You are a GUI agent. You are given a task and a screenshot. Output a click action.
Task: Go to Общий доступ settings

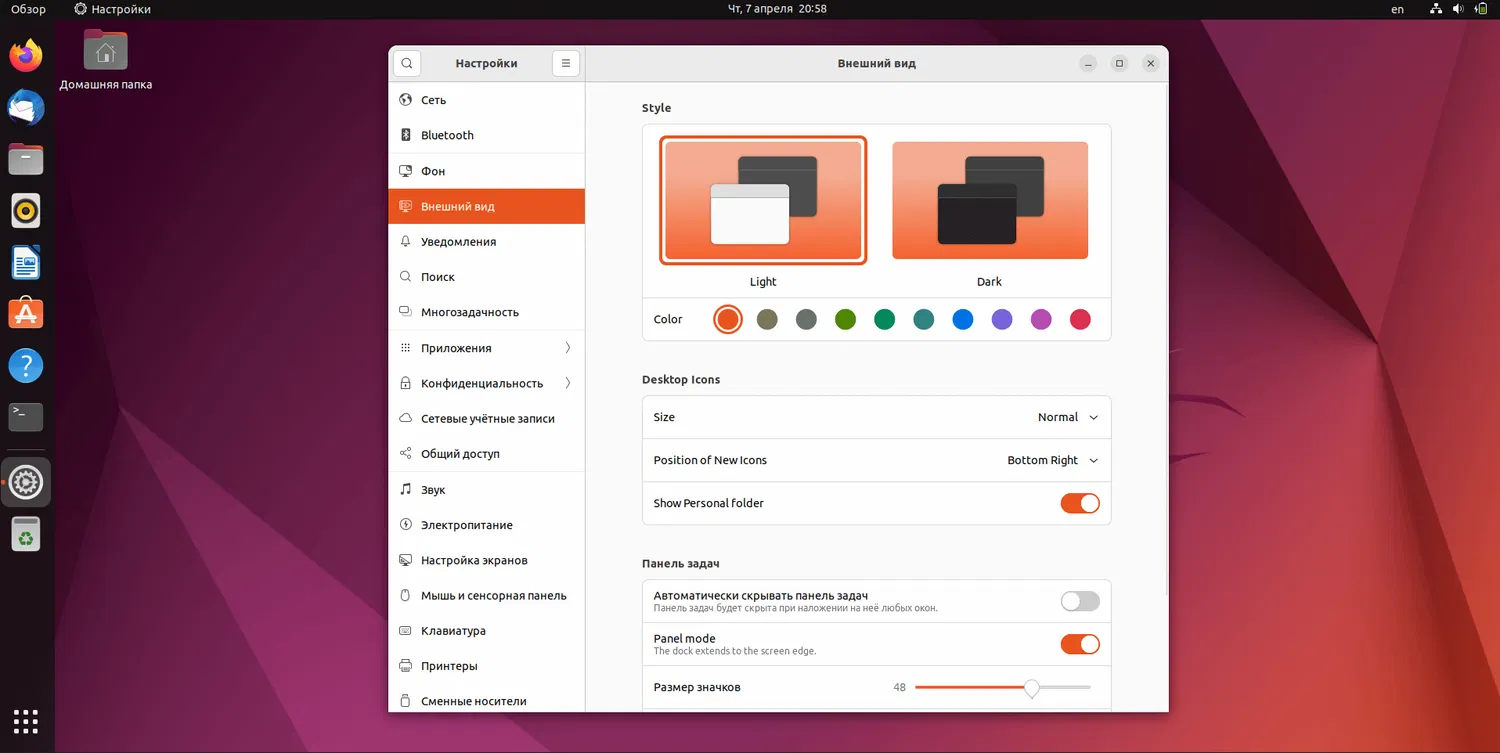coord(486,454)
